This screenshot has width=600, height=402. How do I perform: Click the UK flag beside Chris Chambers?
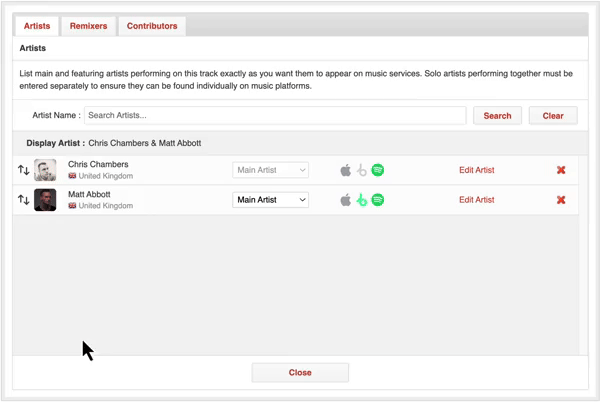(72, 176)
